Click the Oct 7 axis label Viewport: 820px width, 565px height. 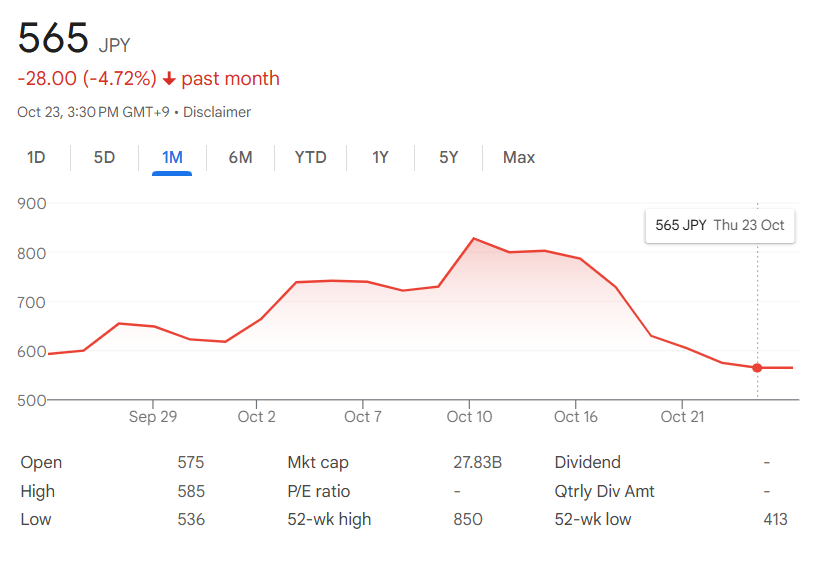363,417
